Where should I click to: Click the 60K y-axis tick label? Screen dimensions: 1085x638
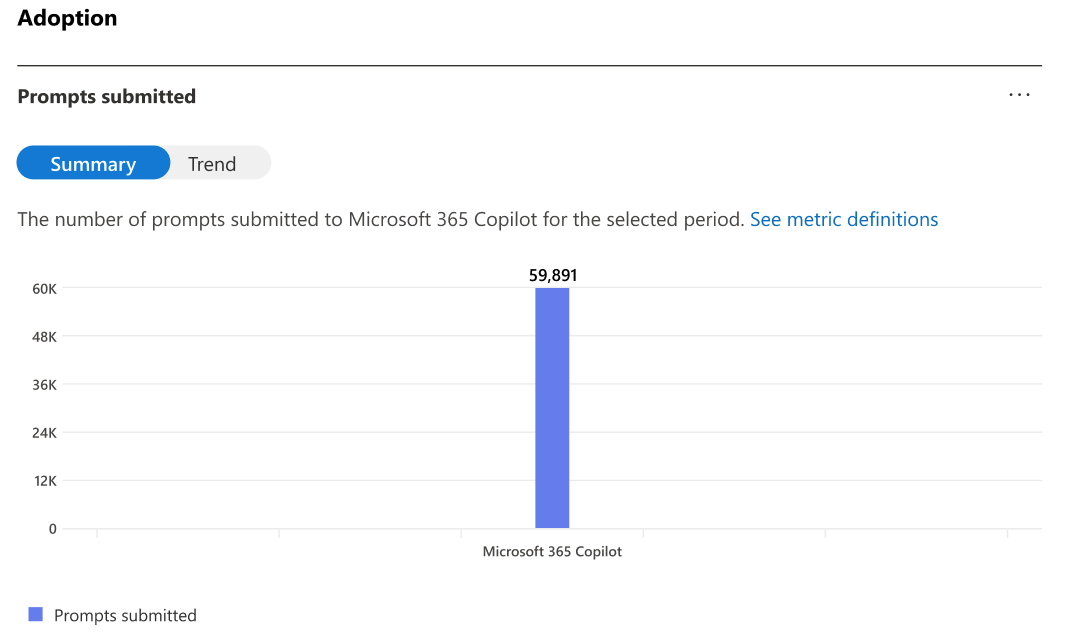tap(45, 289)
